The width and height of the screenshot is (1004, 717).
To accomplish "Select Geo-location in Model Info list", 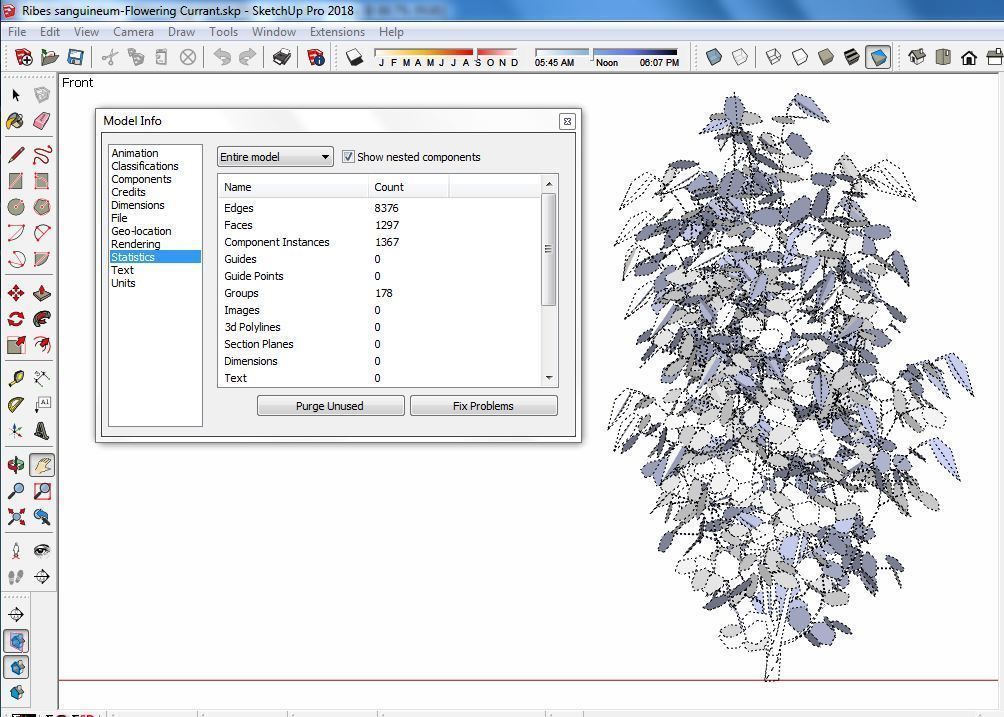I will pos(141,231).
